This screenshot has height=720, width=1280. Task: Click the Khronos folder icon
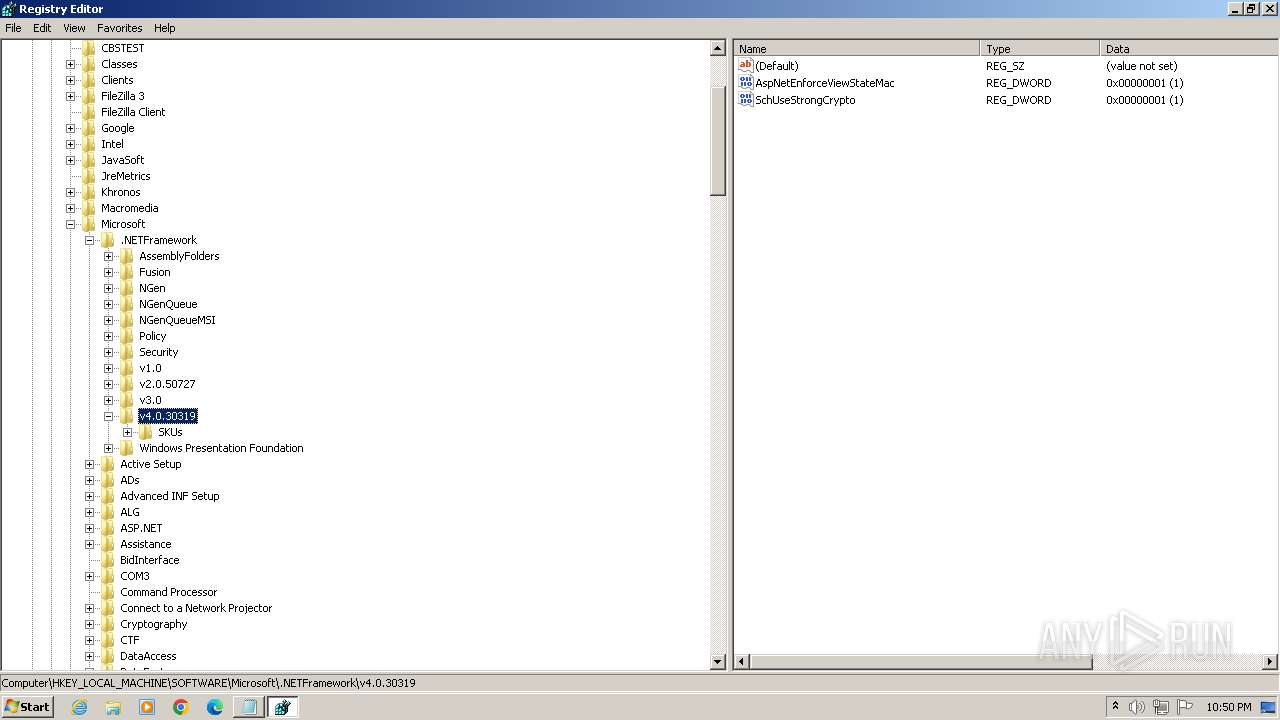89,192
